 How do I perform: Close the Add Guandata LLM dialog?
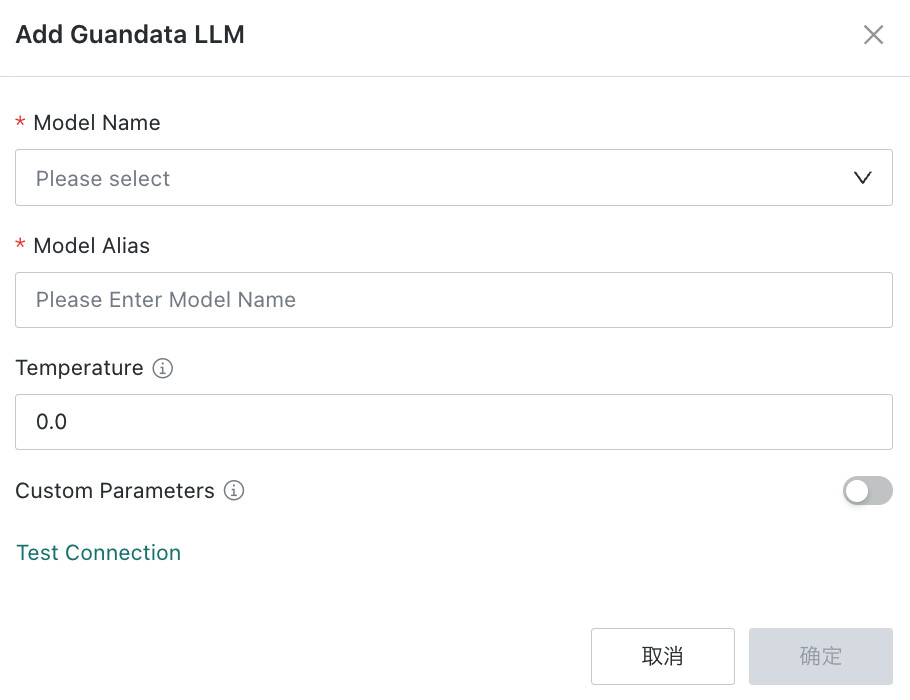coord(873,35)
